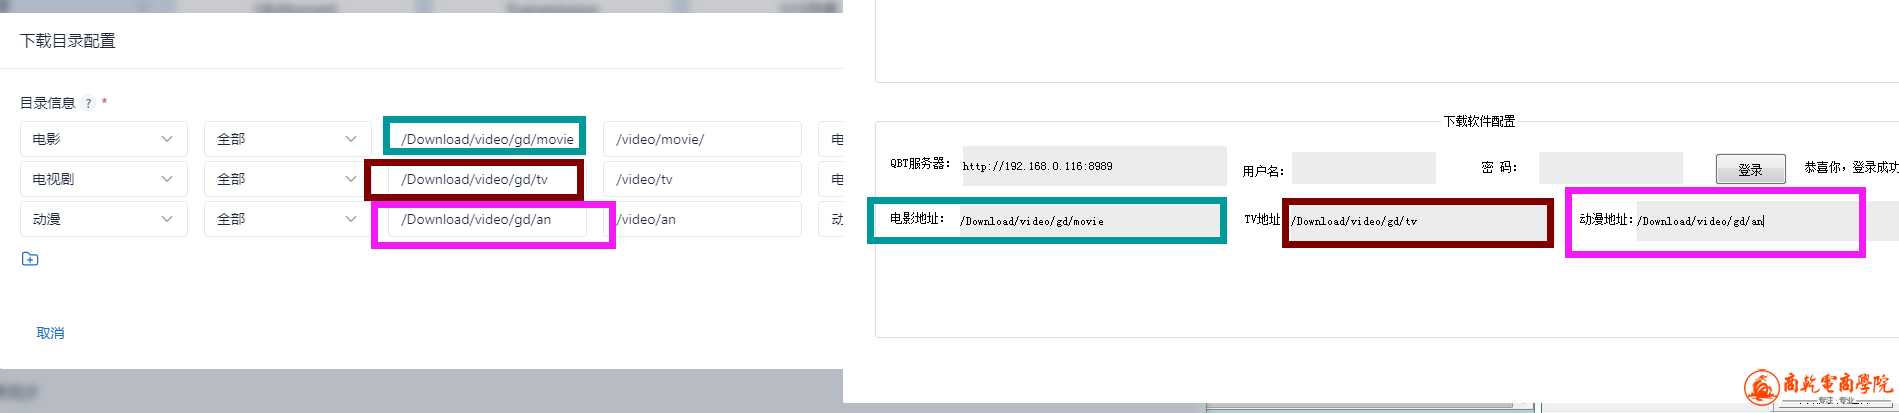
Task: Click the help icon beside 目录信息
Action: point(88,103)
